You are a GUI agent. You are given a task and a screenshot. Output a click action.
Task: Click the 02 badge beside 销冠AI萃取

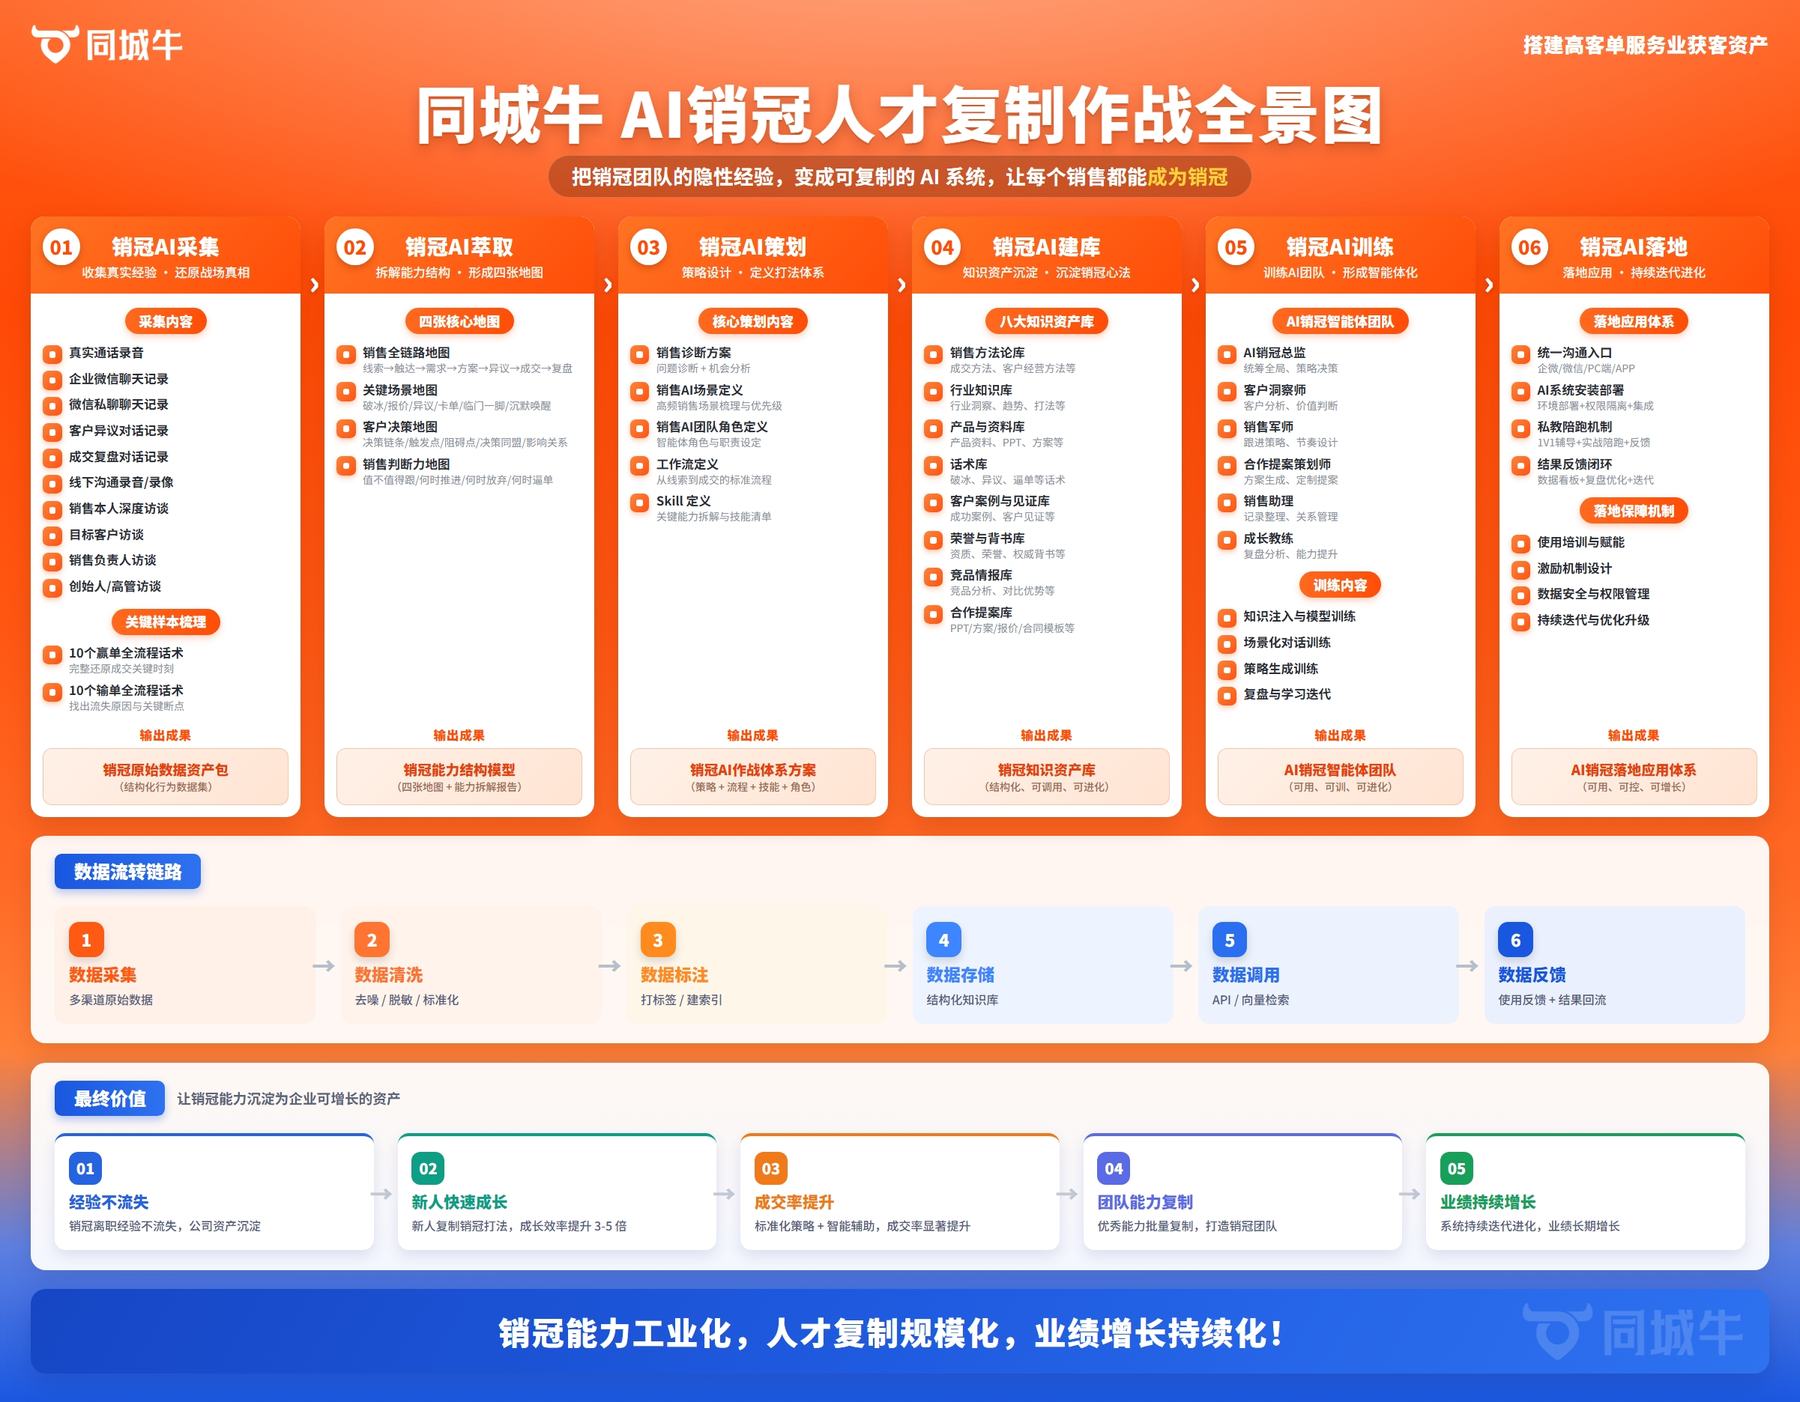(x=355, y=248)
